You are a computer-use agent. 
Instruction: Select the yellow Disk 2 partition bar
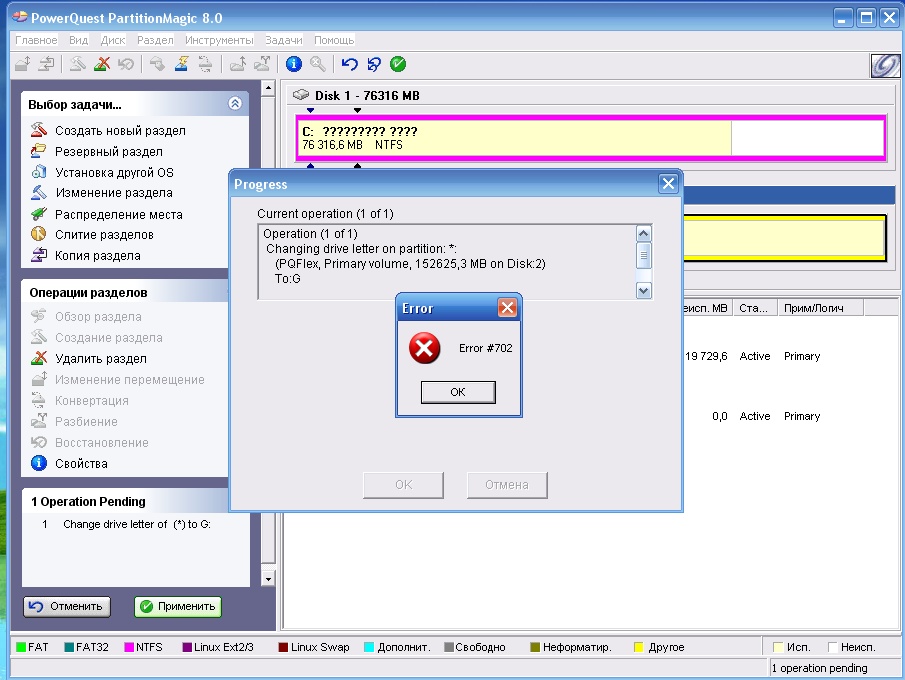(785, 238)
